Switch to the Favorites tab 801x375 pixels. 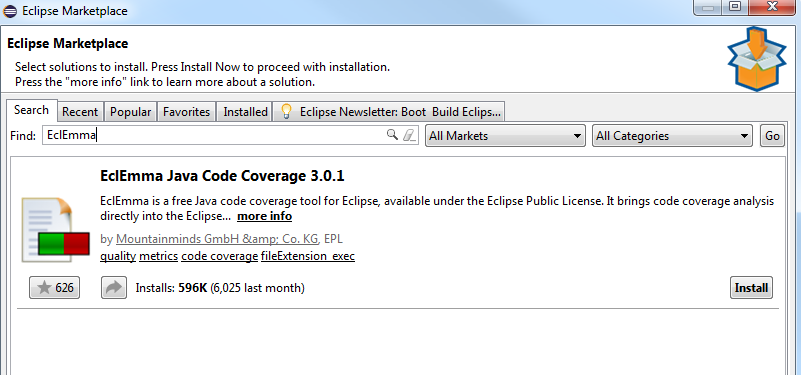(x=186, y=111)
